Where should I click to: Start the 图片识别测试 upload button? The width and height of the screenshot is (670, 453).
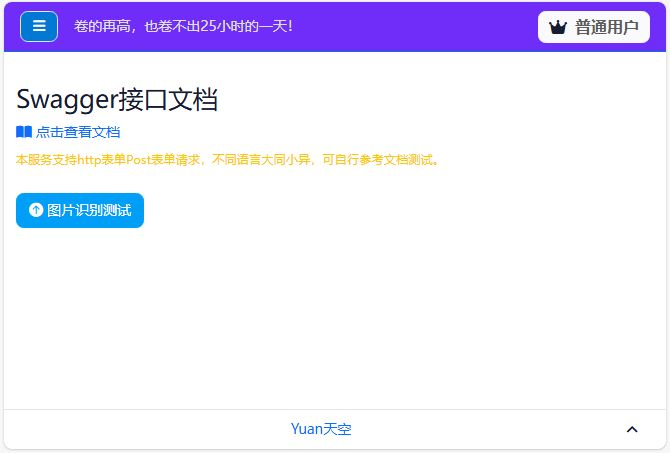tap(80, 210)
